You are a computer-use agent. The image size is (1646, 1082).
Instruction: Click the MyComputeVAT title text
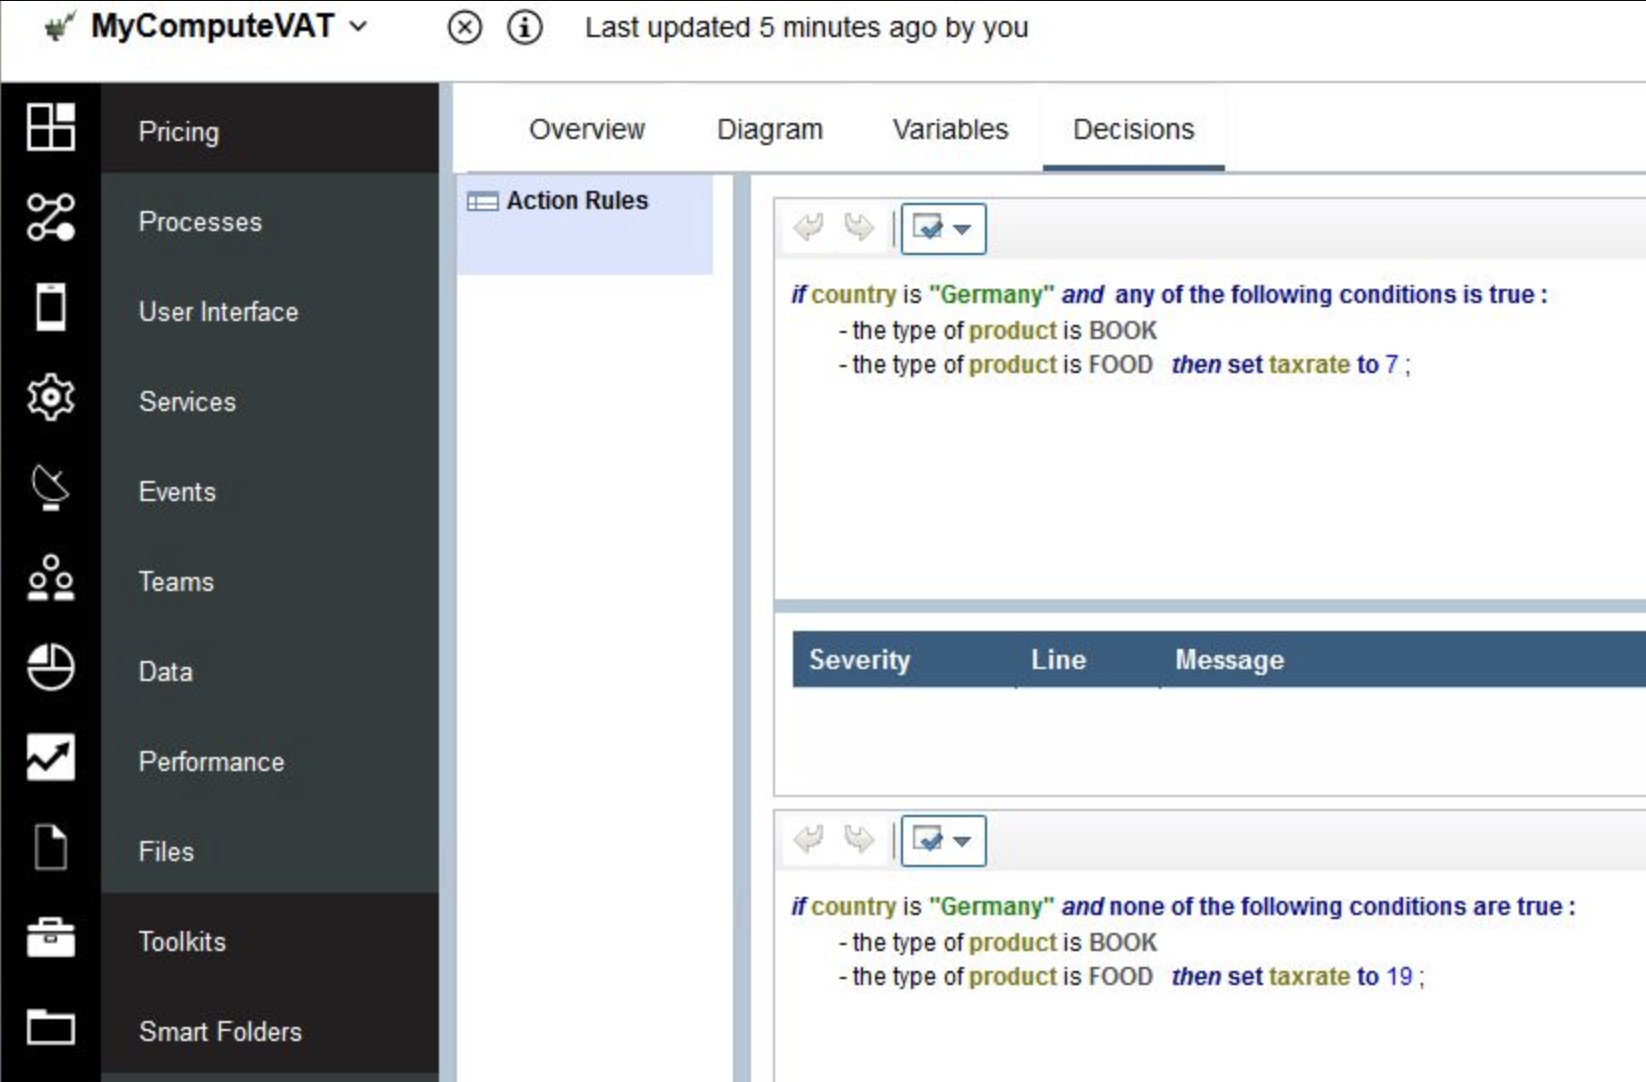coord(212,26)
